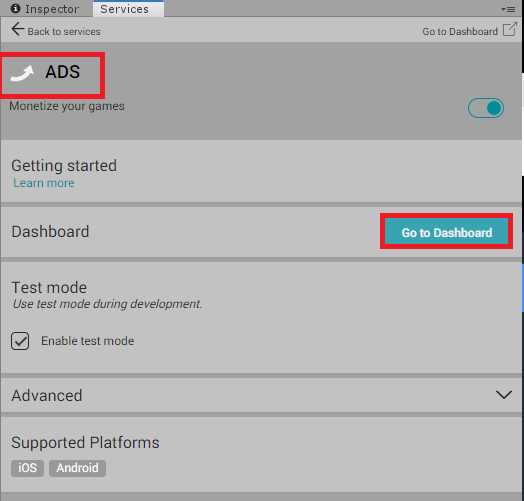The height and width of the screenshot is (501, 524).
Task: Click the teal Go to Dashboard button
Action: 446,232
